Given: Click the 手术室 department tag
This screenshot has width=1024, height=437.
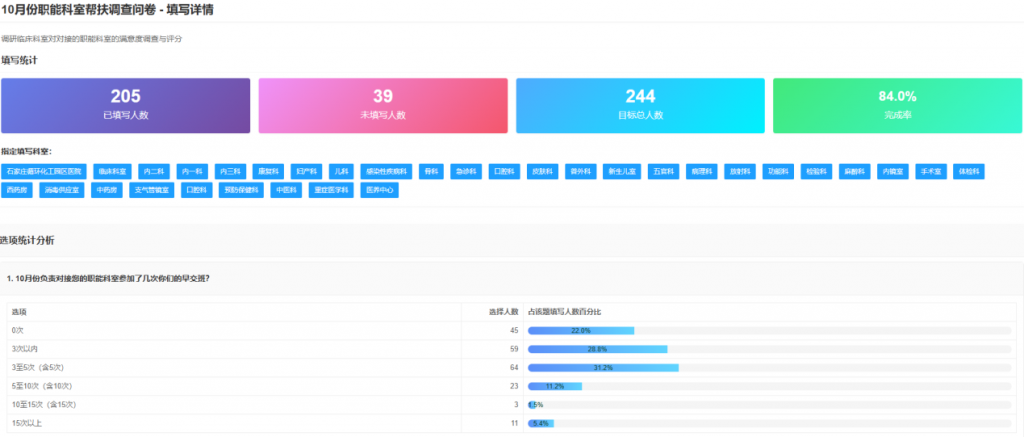Looking at the screenshot, I should 932,171.
